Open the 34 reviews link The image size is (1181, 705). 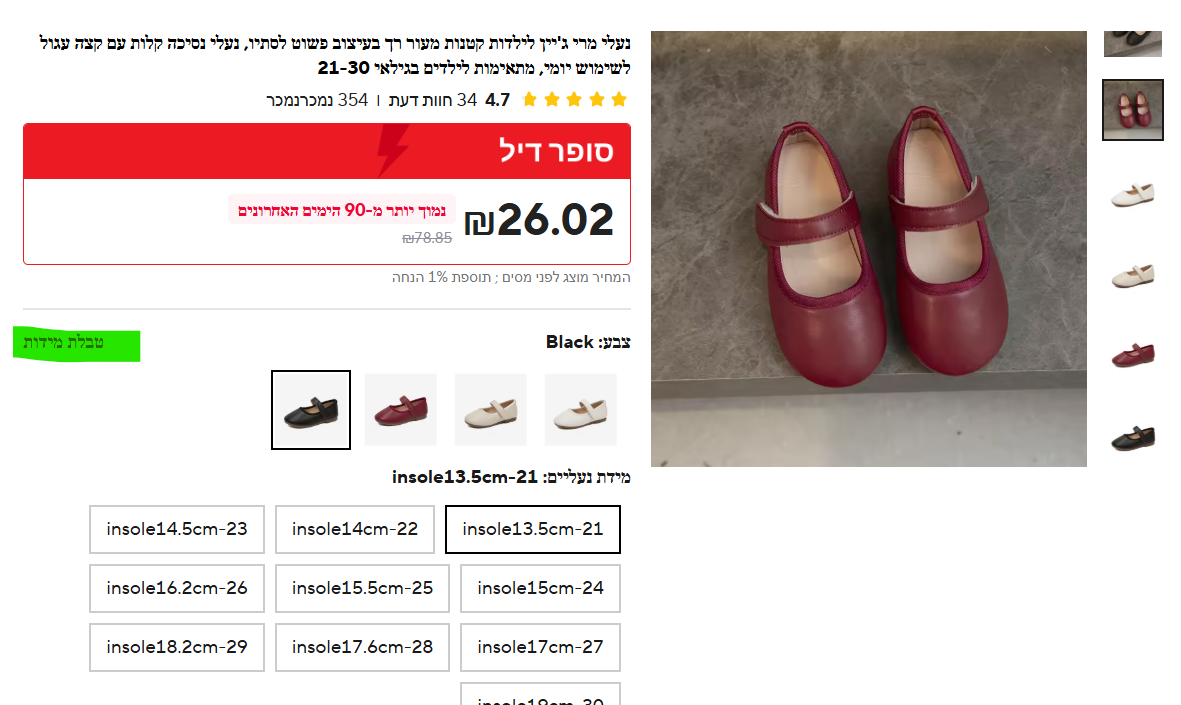coord(433,100)
